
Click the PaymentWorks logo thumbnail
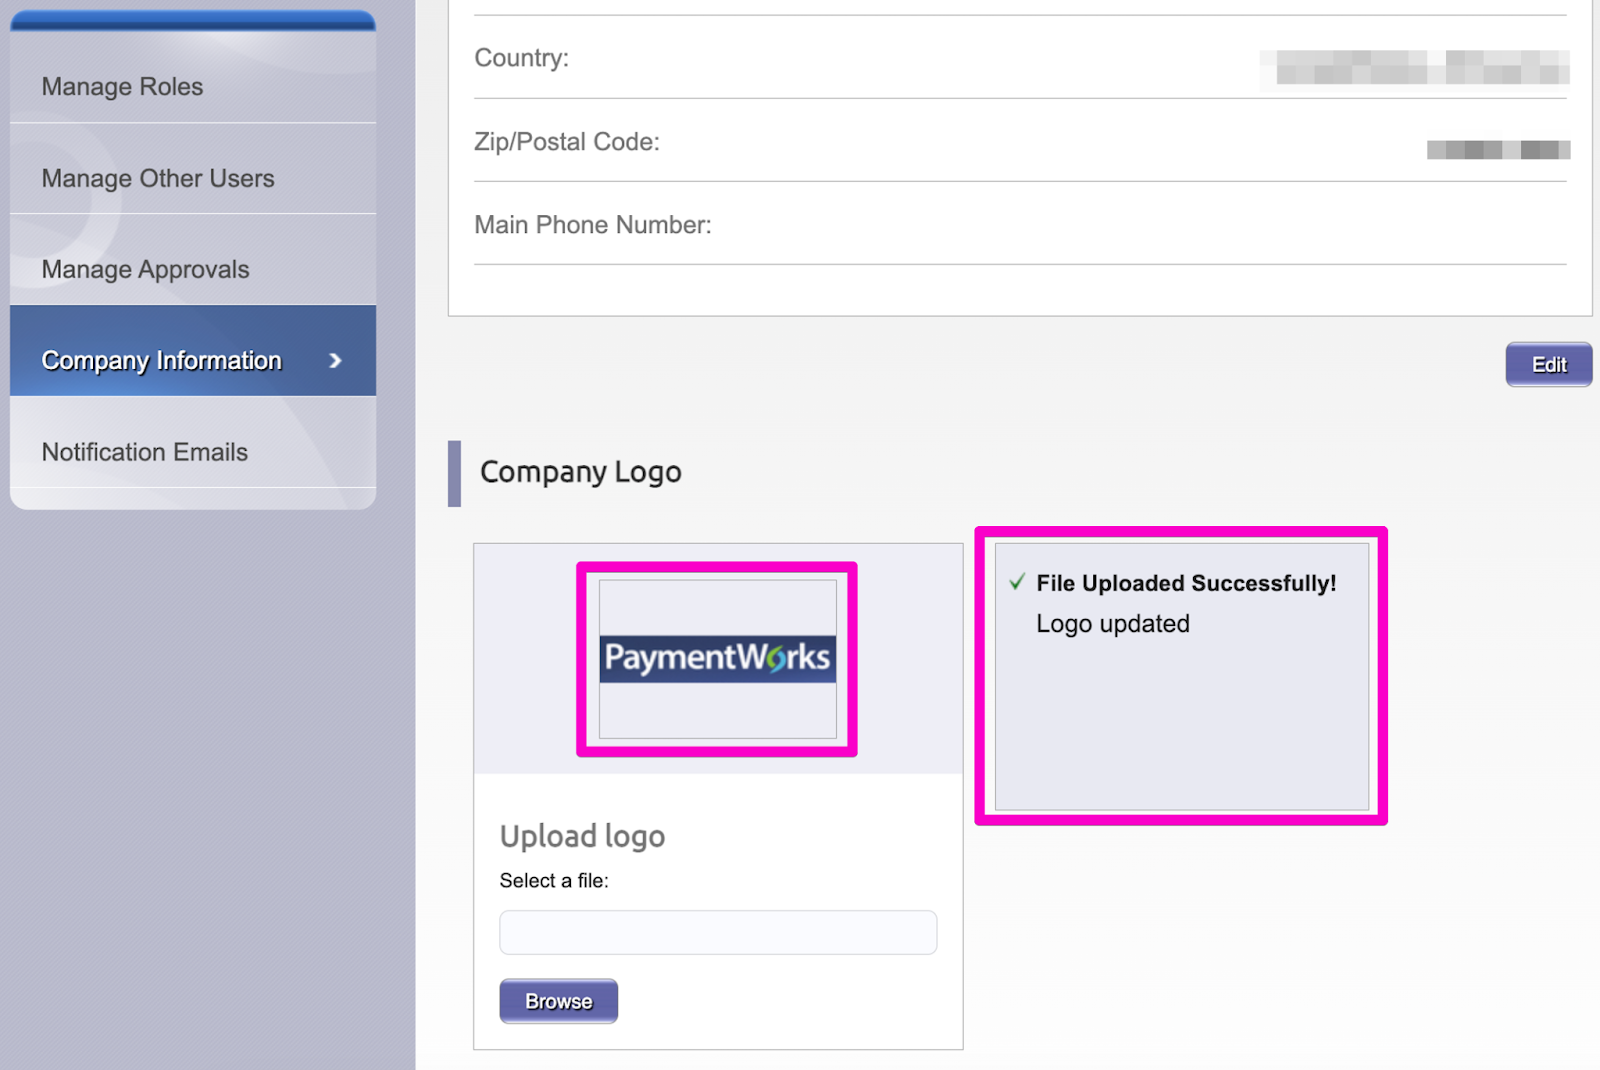coord(718,659)
